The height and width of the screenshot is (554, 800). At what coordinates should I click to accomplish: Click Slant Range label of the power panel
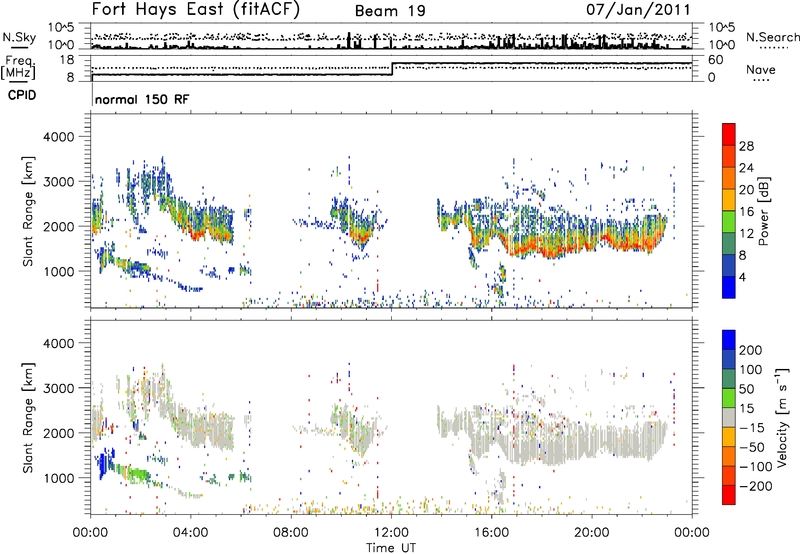(x=28, y=211)
